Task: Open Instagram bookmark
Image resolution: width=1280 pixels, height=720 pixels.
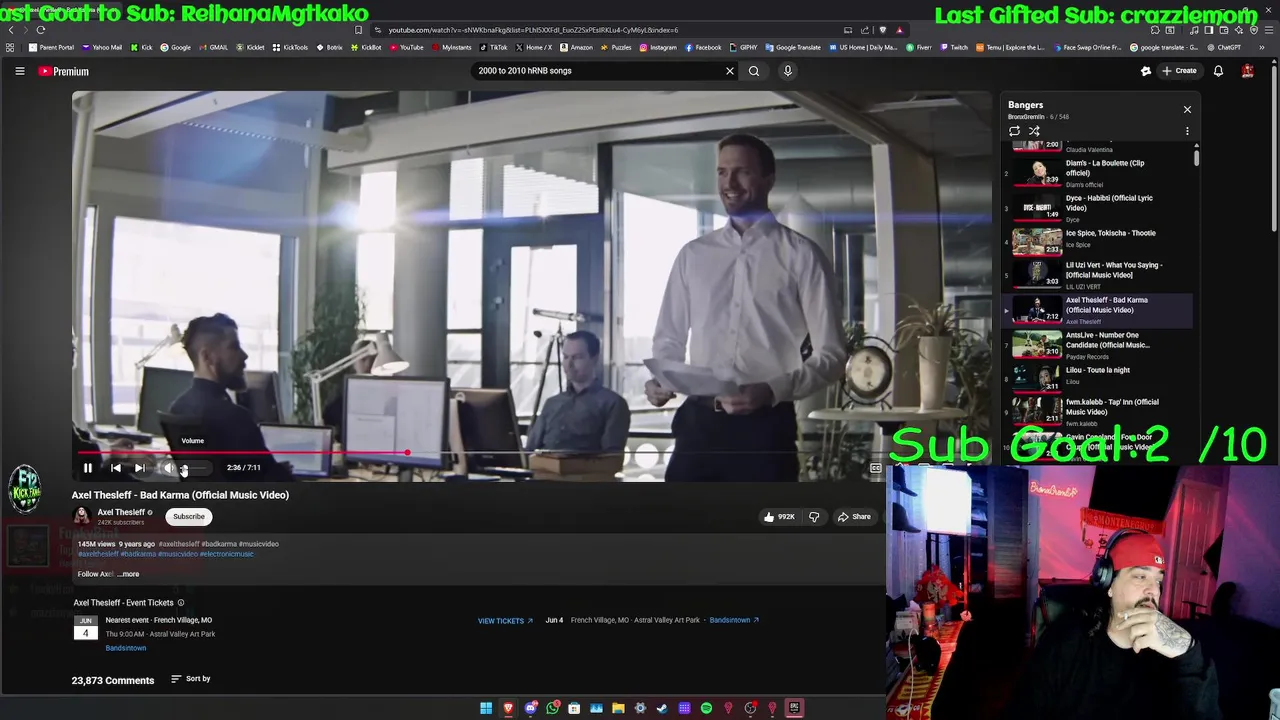Action: point(657,47)
